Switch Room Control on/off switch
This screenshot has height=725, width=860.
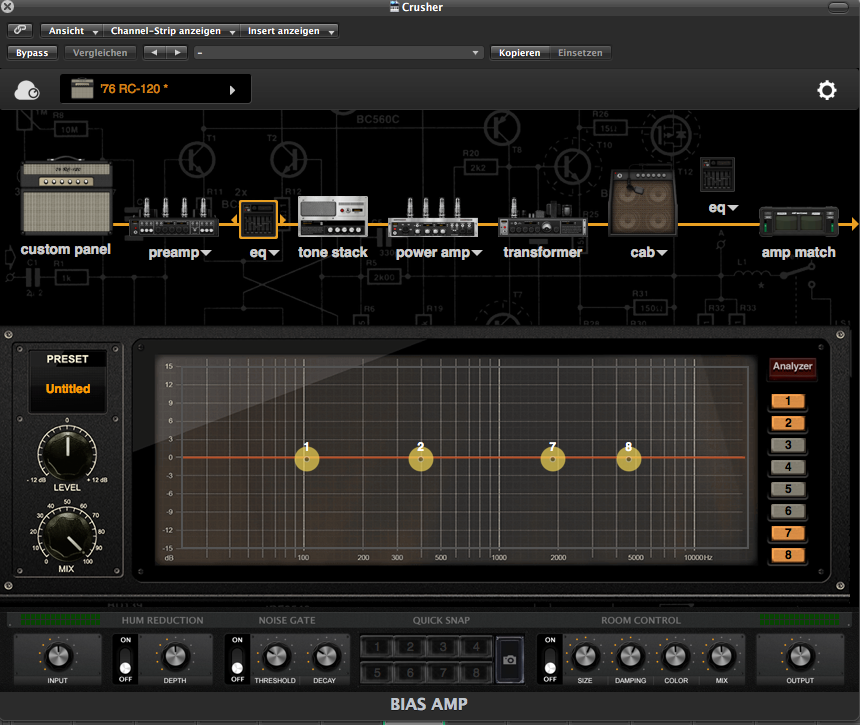point(550,660)
